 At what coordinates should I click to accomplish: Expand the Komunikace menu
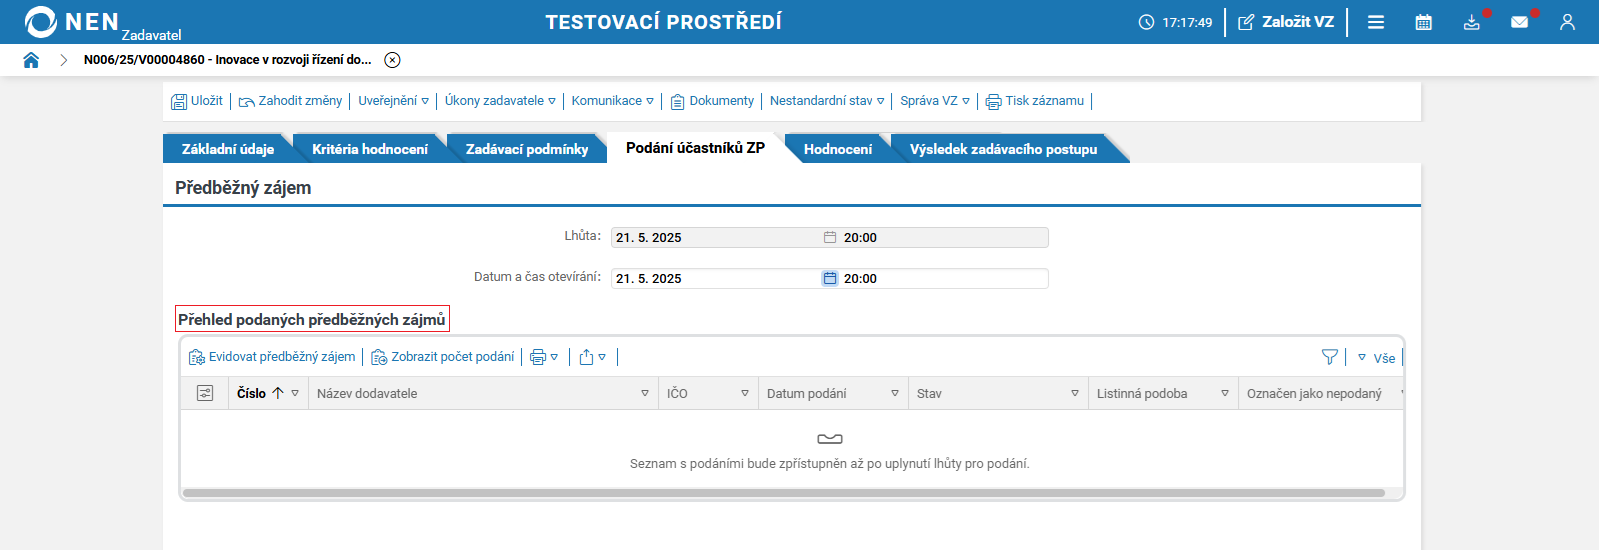(612, 101)
